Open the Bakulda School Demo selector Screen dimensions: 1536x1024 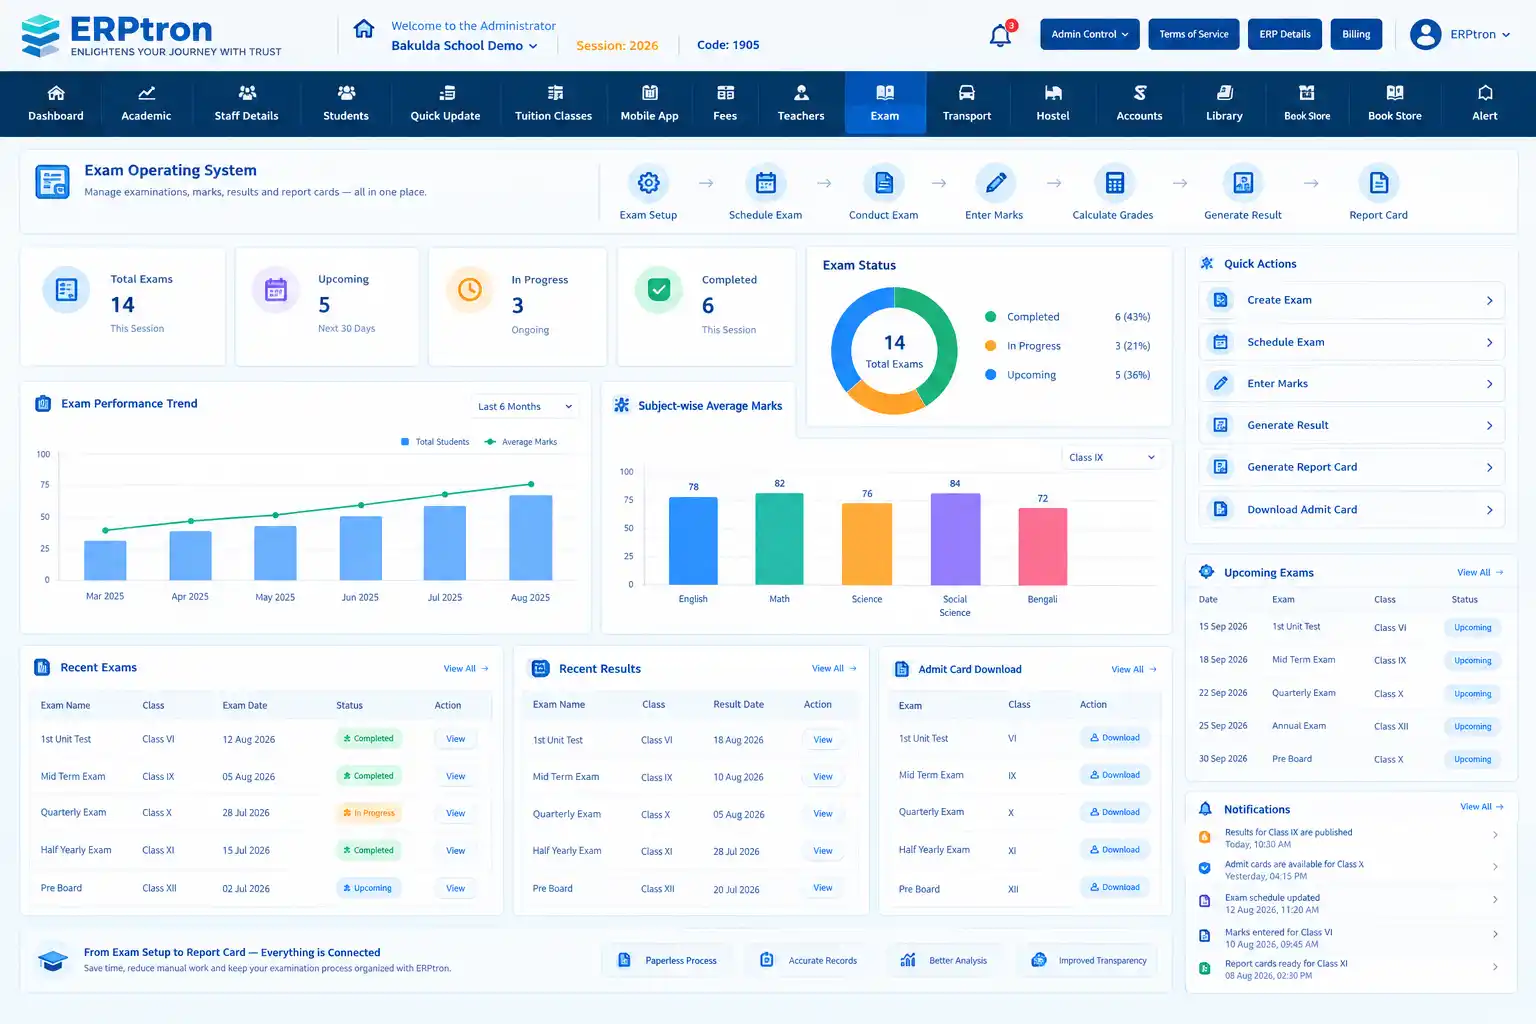(464, 46)
